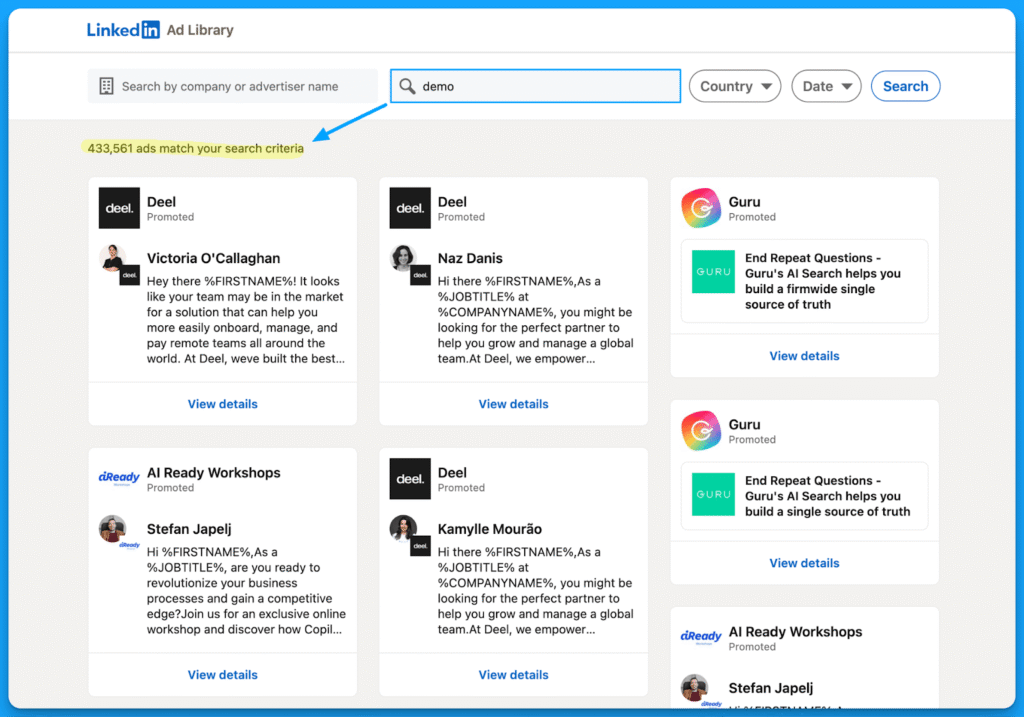This screenshot has height=717, width=1024.
Task: Click the LinkedIn logo in the header
Action: pos(123,30)
